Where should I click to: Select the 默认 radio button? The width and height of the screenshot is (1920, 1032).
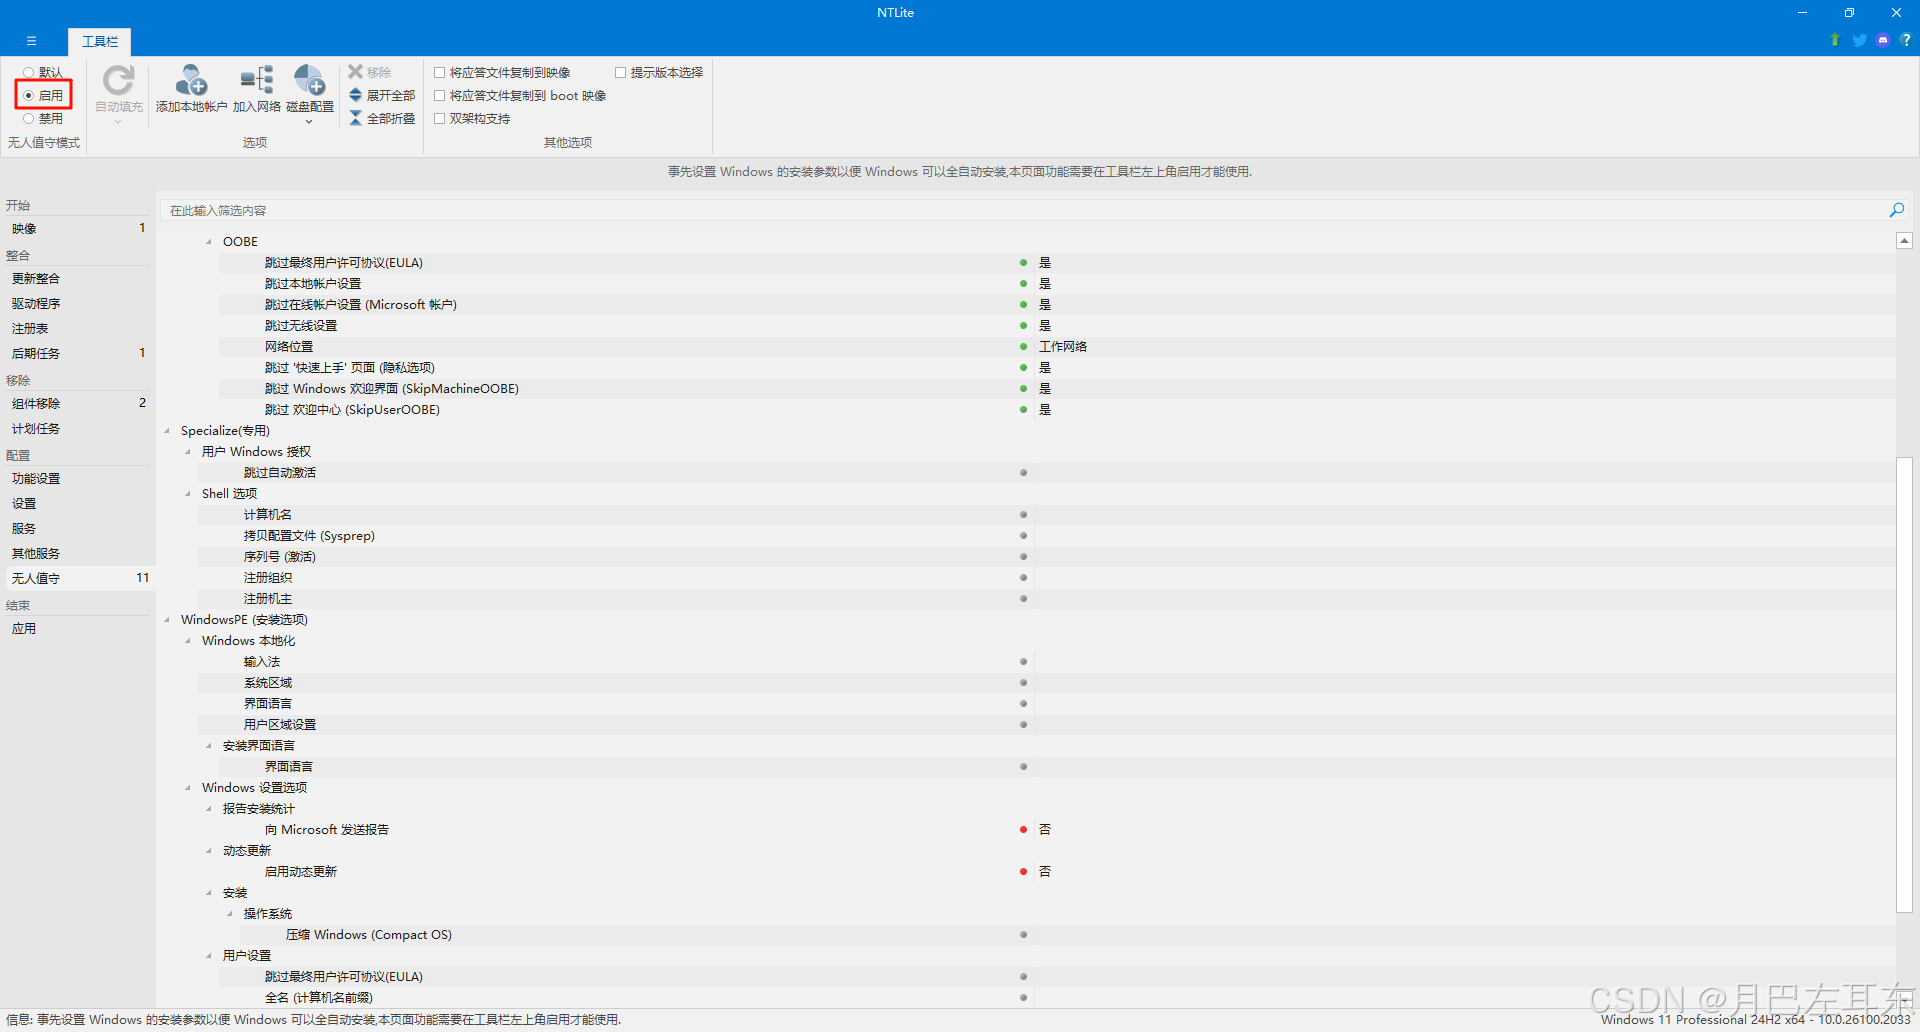point(29,72)
